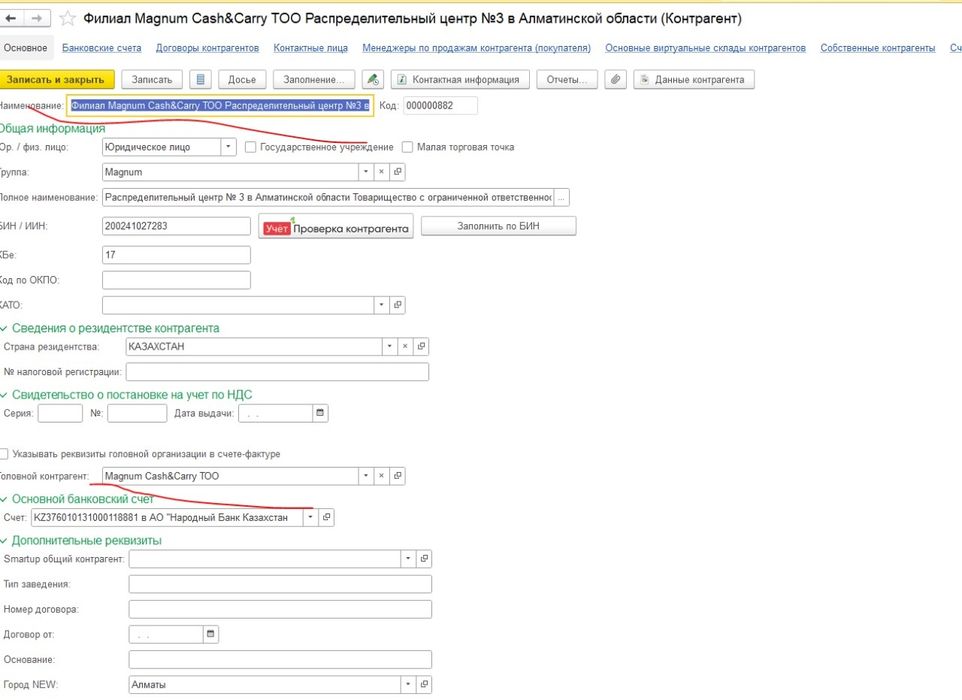
Task: Open the КАТО dropdown arrow
Action: coord(382,305)
